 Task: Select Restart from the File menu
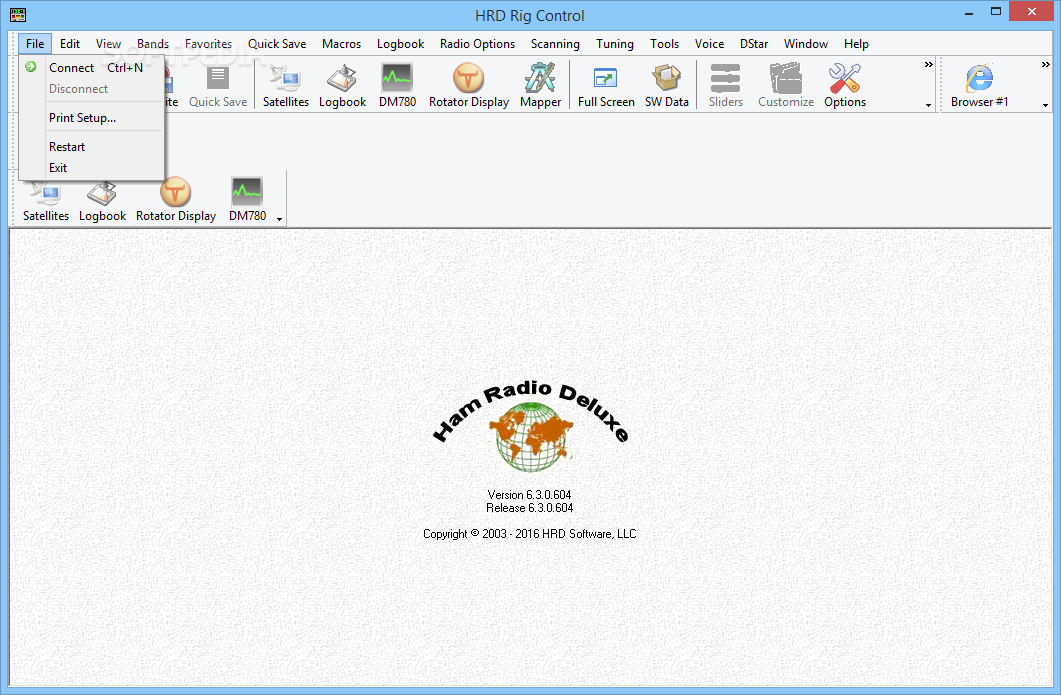(92, 147)
